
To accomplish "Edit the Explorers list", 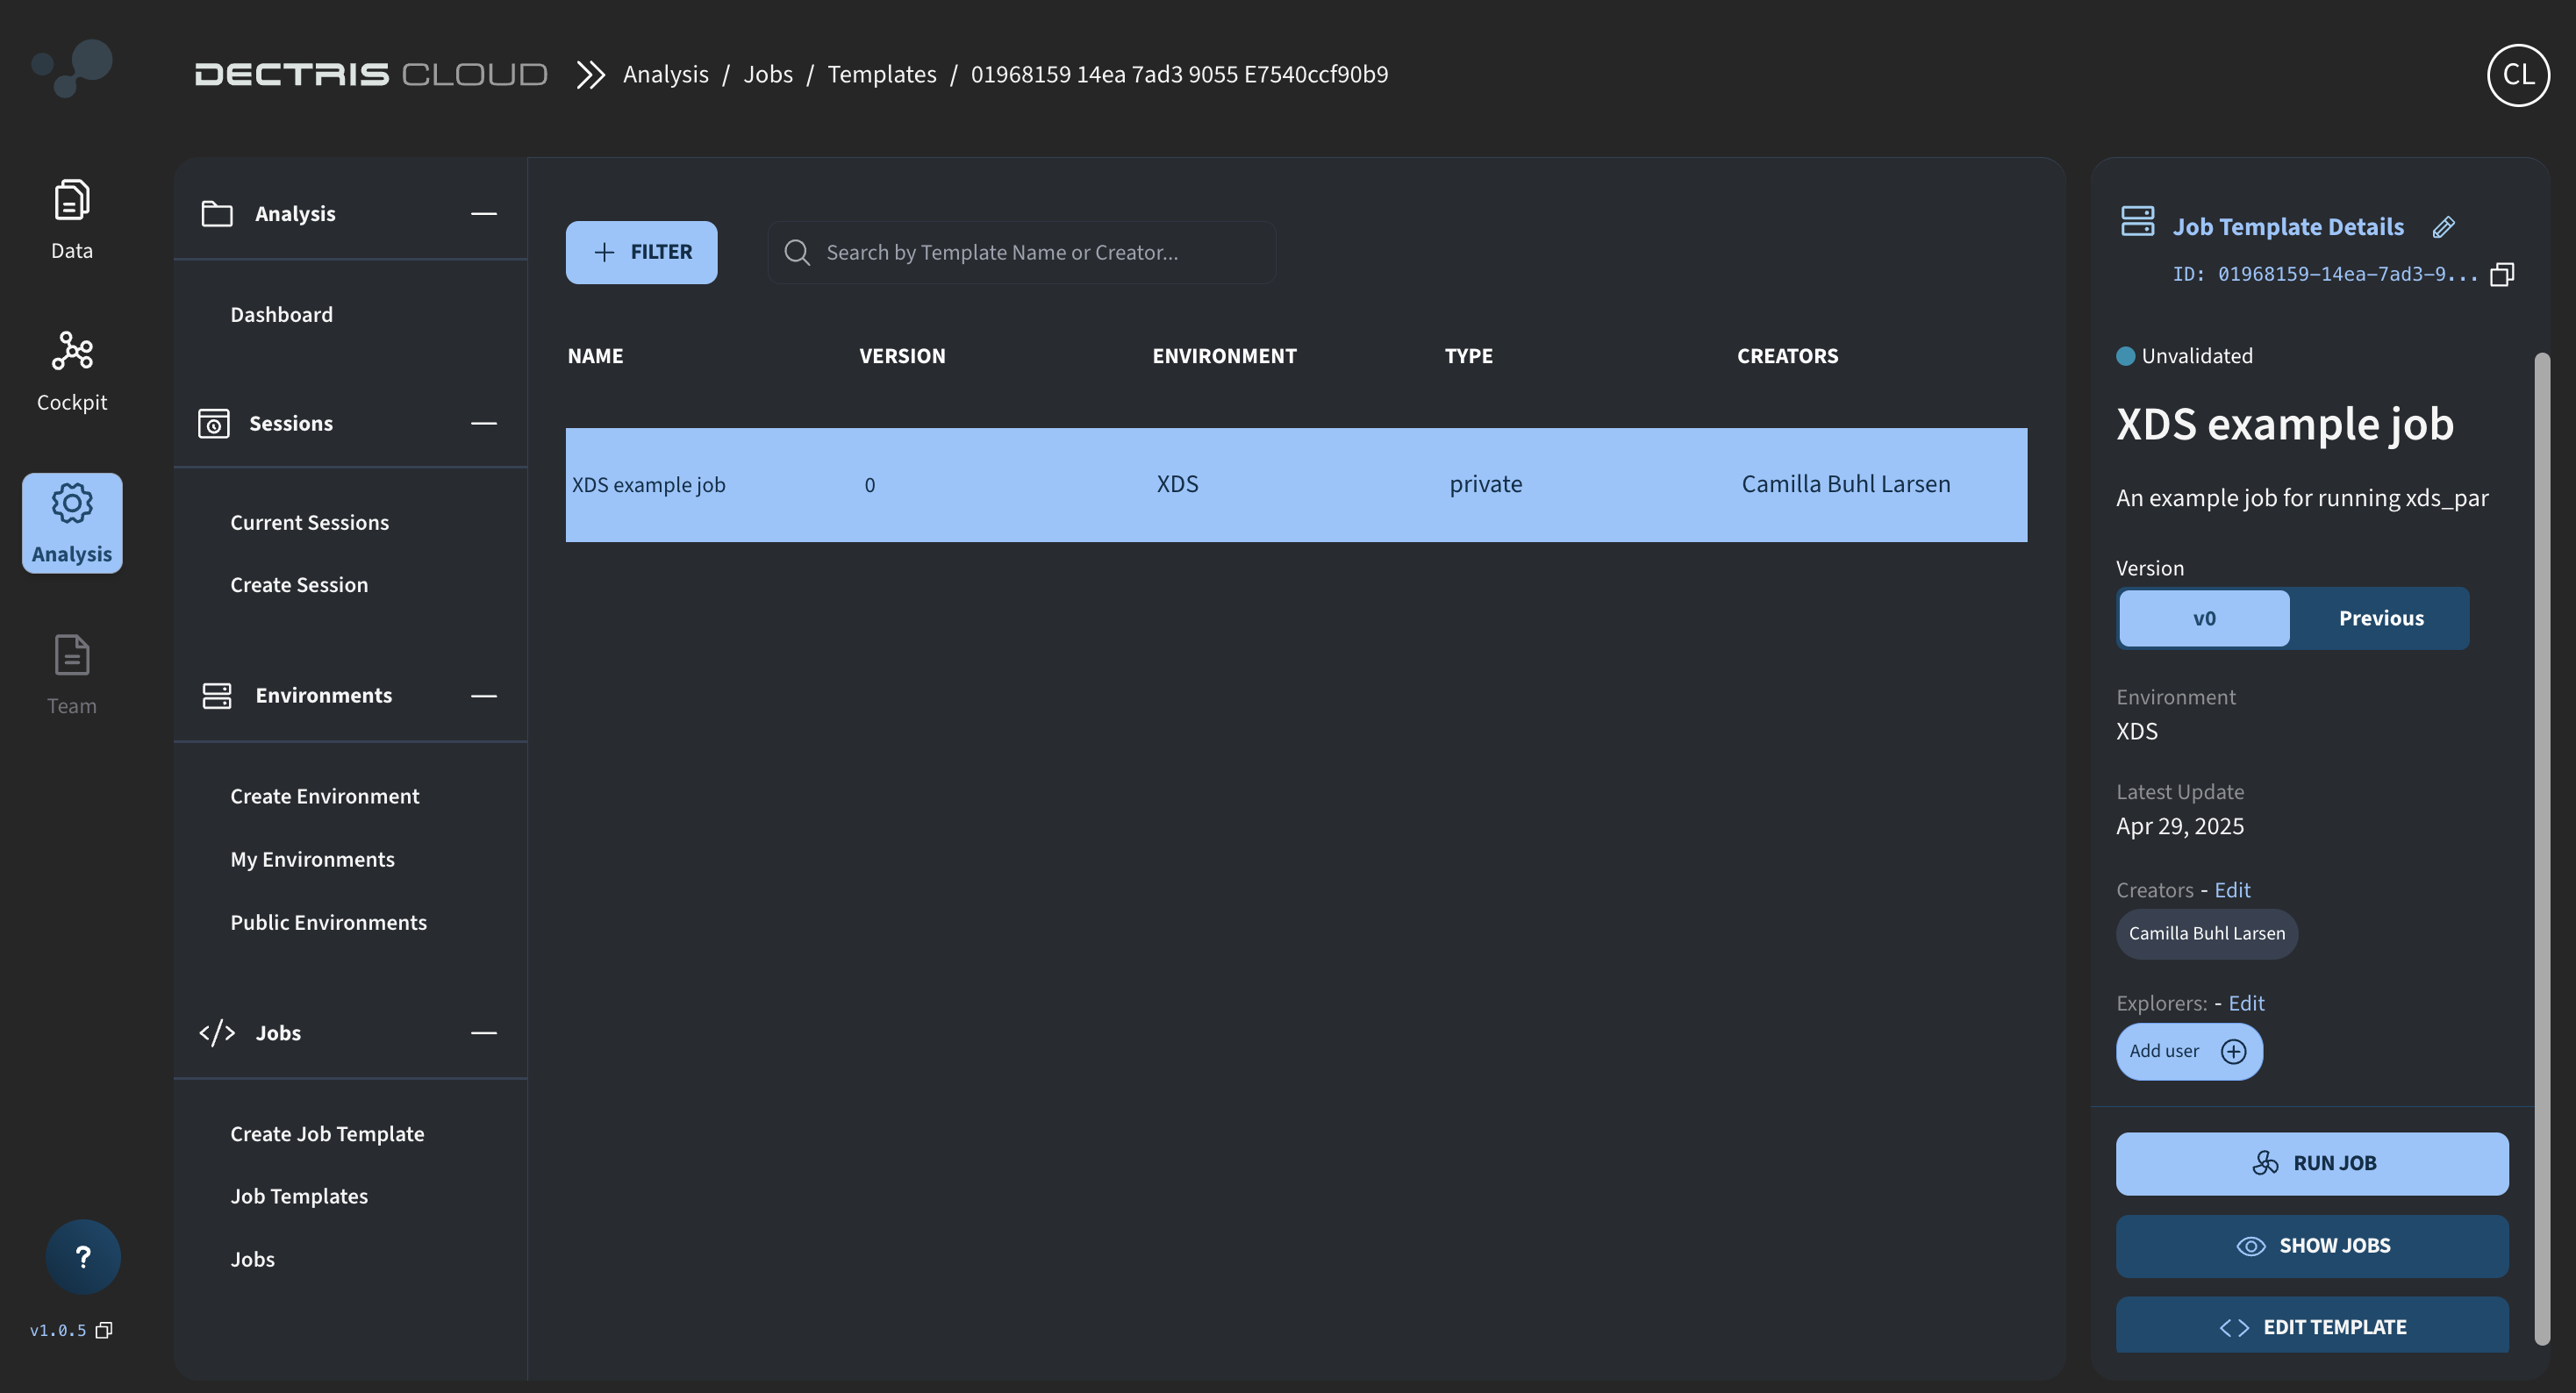I will [2245, 1003].
